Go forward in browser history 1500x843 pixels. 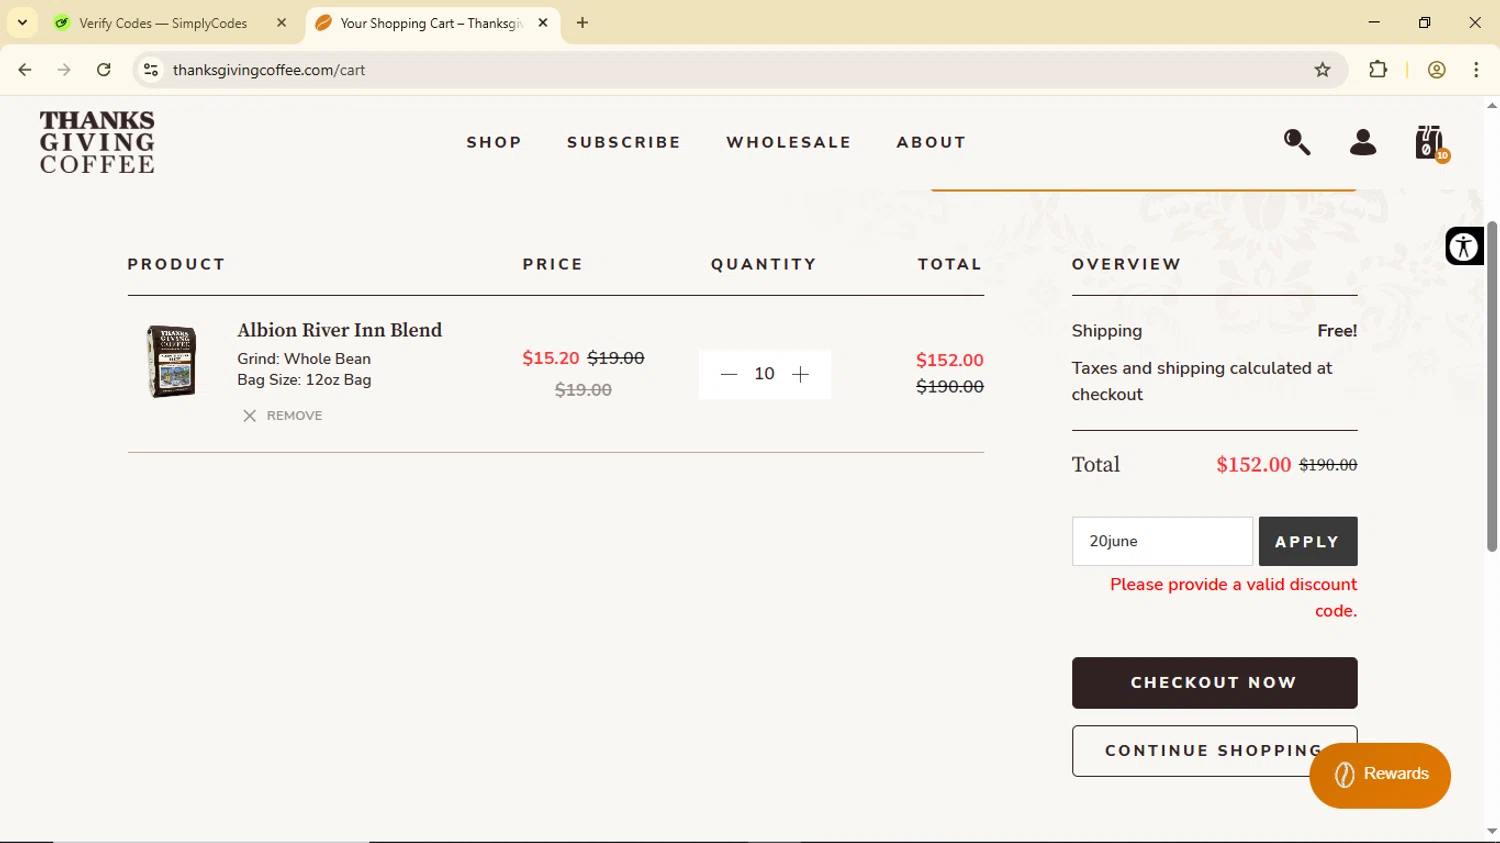tap(64, 70)
